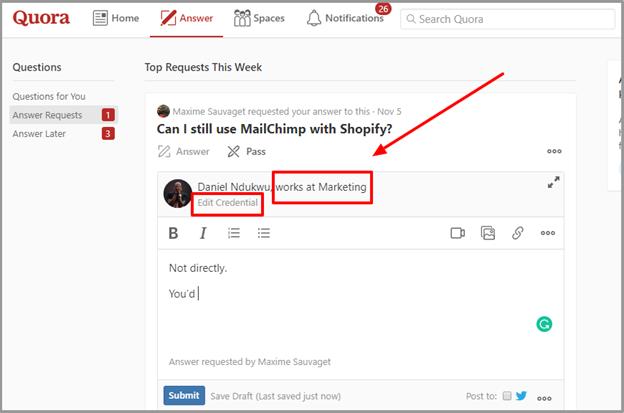Open Answer Later in sidebar
Screen dimensions: 624x413
click(64, 134)
